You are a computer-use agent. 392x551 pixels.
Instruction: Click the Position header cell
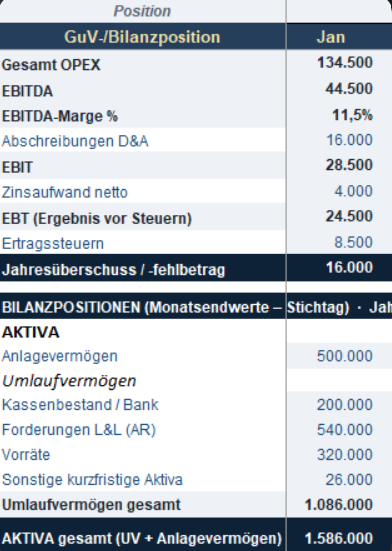pos(142,11)
